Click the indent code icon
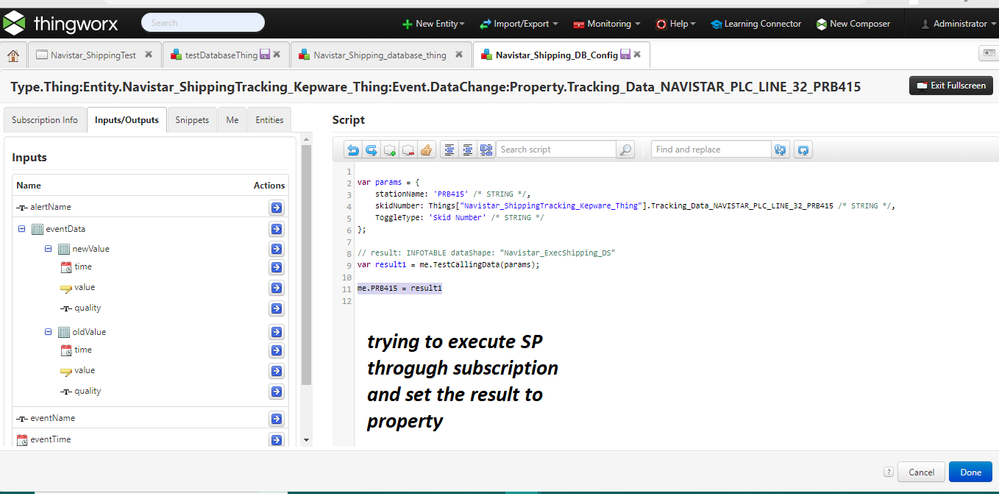Screen dimensions: 999x494 pyautogui.click(x=449, y=150)
